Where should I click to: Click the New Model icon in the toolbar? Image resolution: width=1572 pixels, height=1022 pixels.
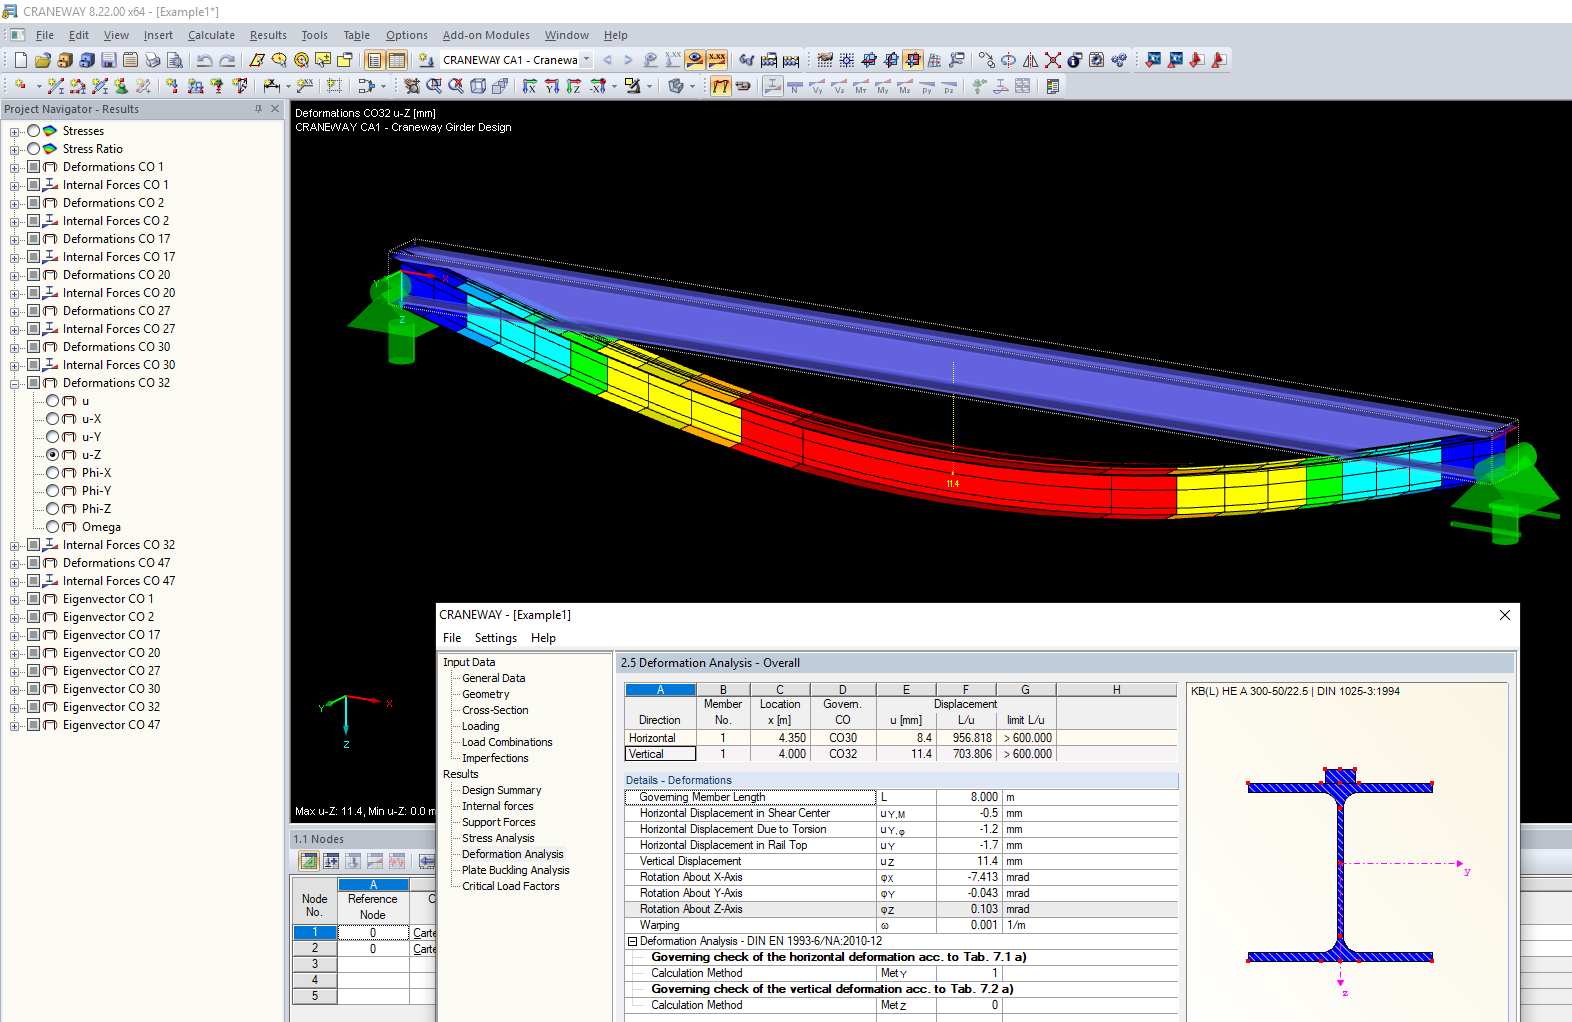(21, 60)
